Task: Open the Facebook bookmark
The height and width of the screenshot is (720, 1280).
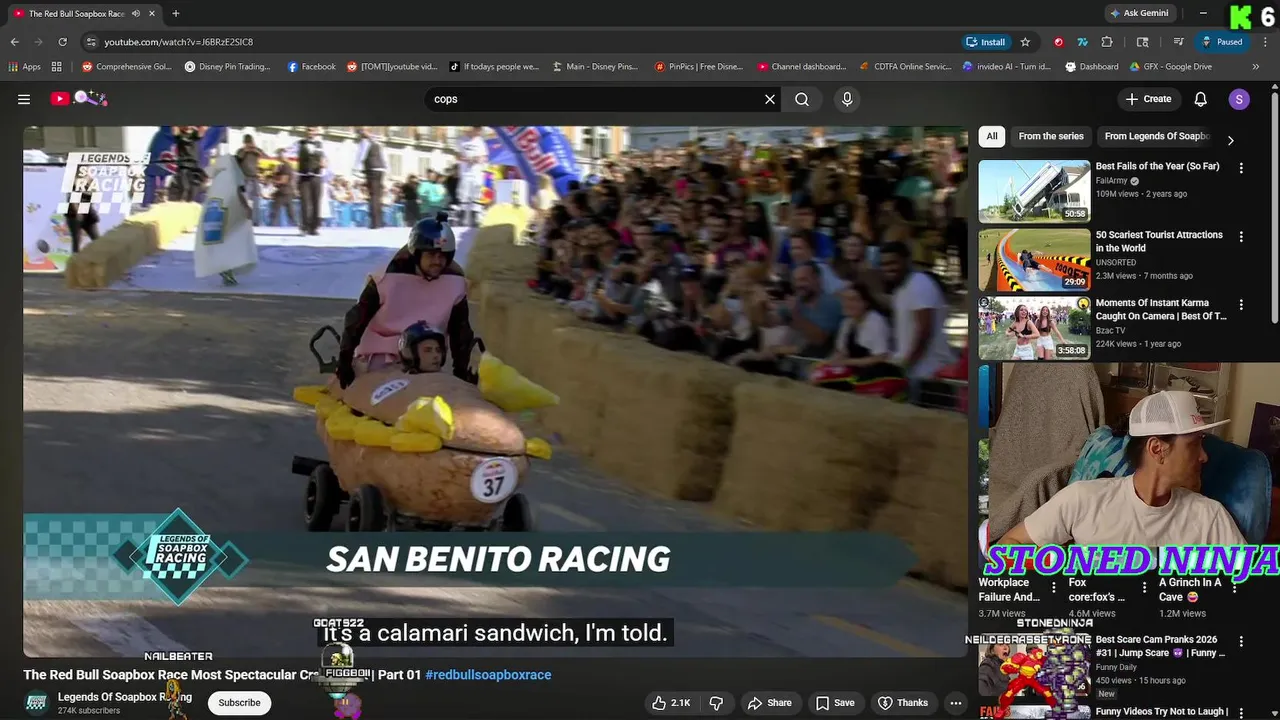Action: click(x=311, y=67)
